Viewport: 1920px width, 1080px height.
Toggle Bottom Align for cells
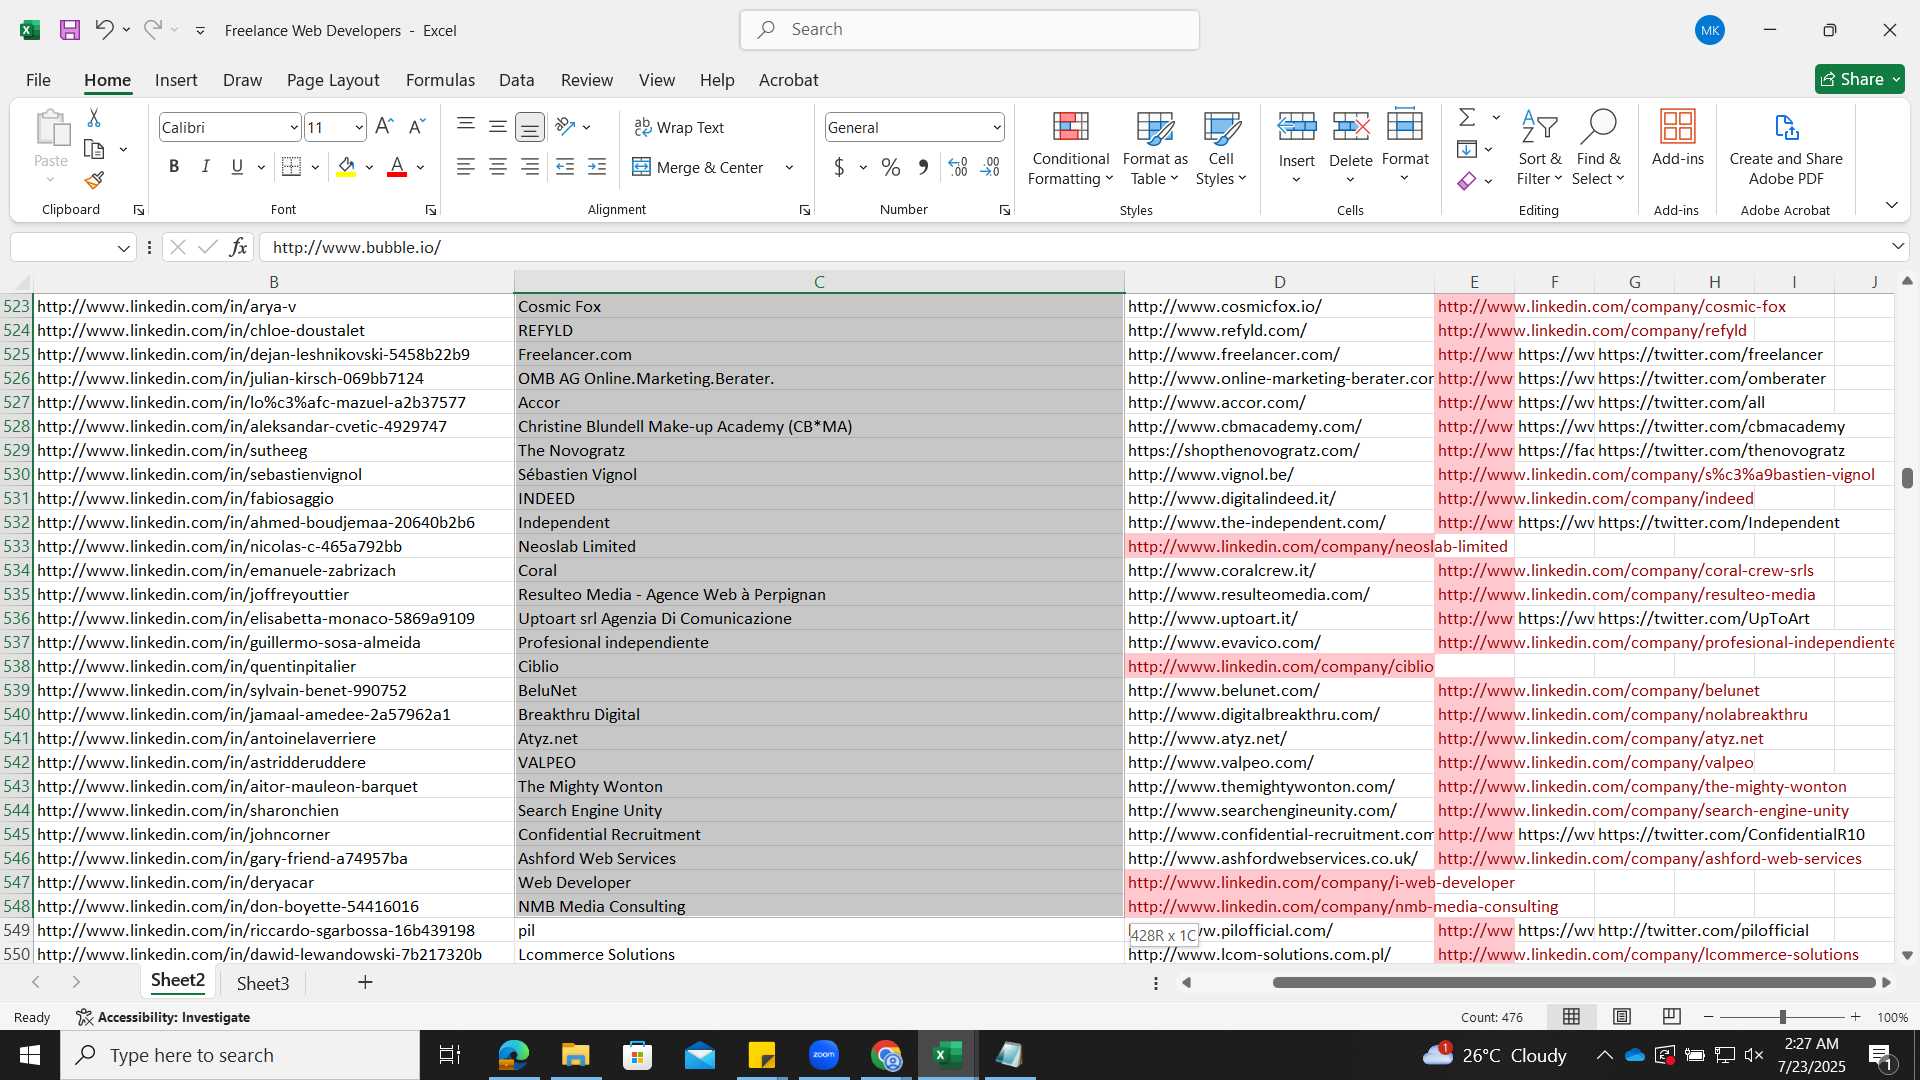[530, 127]
